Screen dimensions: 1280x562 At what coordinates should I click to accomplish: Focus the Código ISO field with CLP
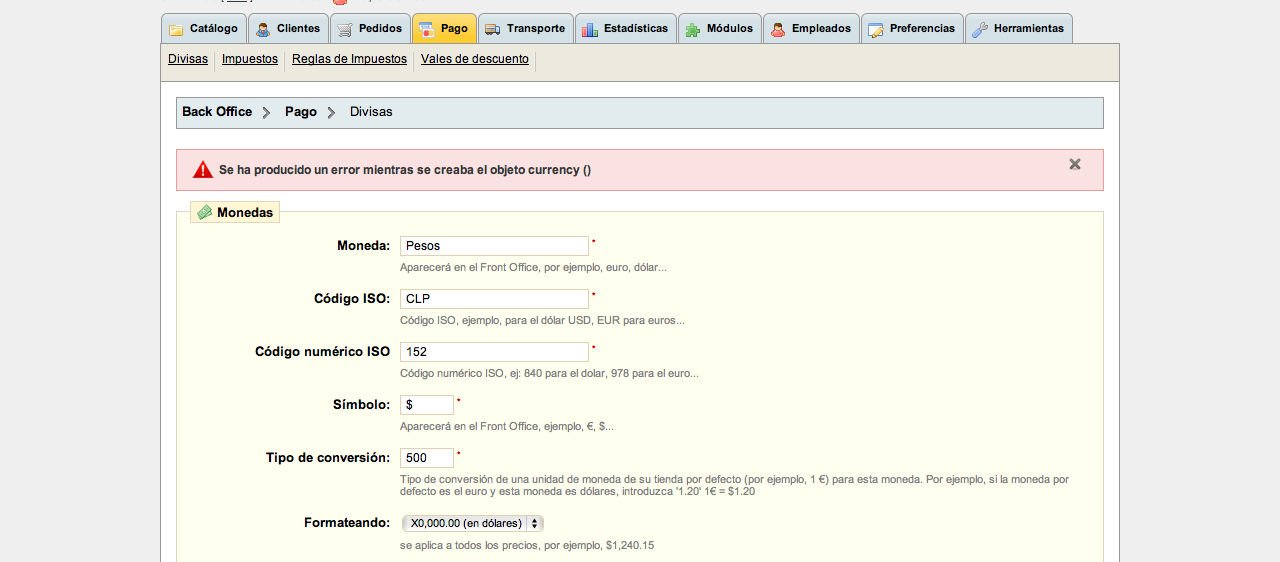pyautogui.click(x=494, y=299)
